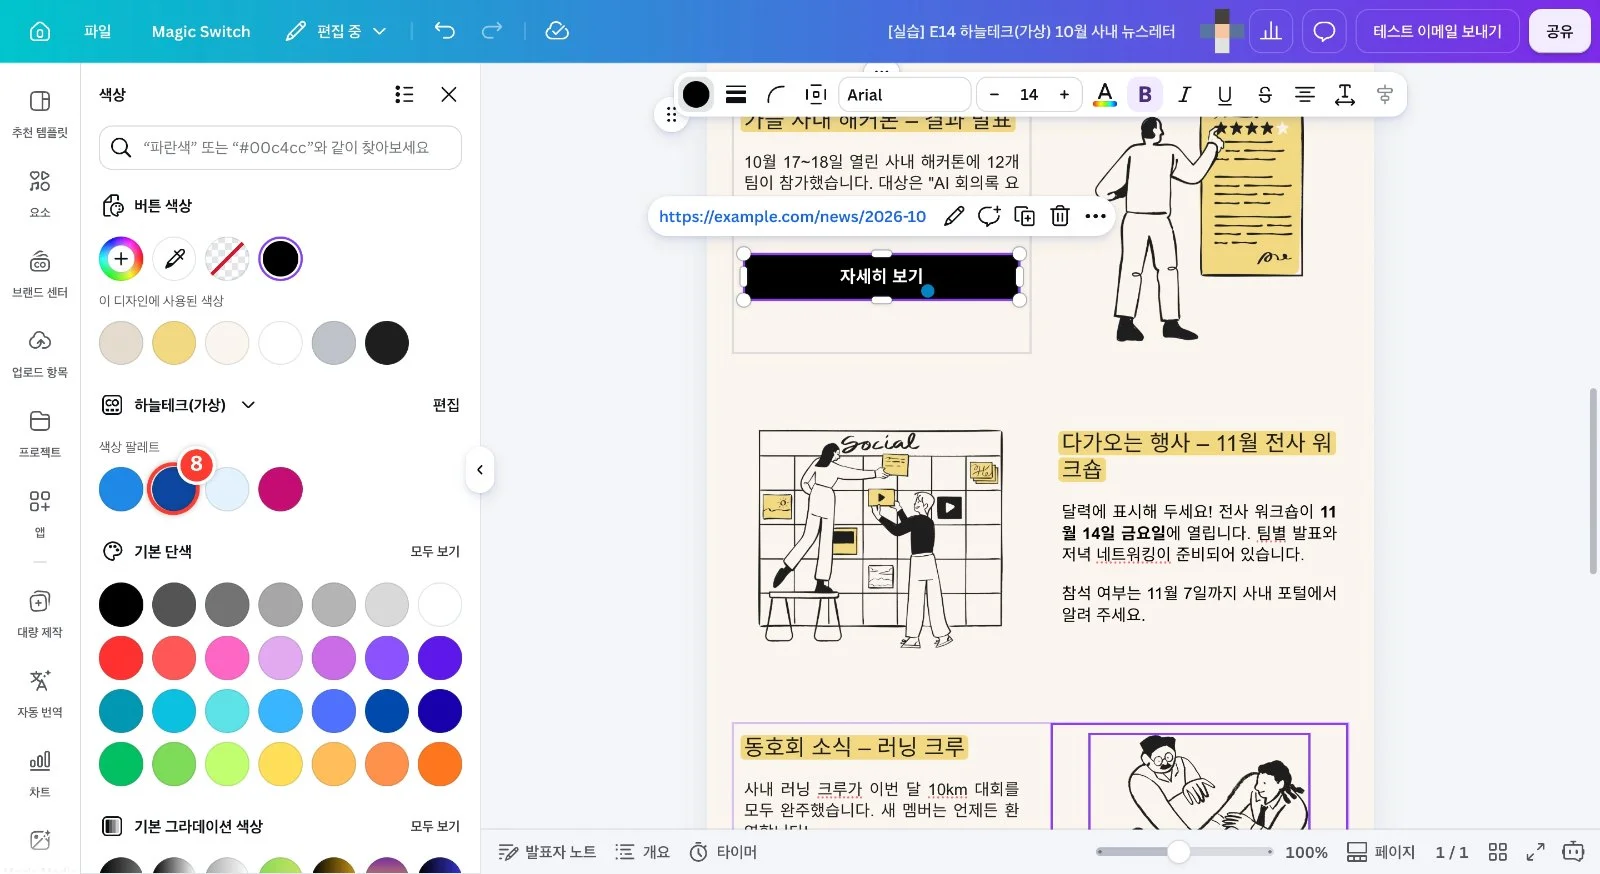This screenshot has width=1600, height=874.
Task: Switch color panel to list view
Action: point(404,94)
